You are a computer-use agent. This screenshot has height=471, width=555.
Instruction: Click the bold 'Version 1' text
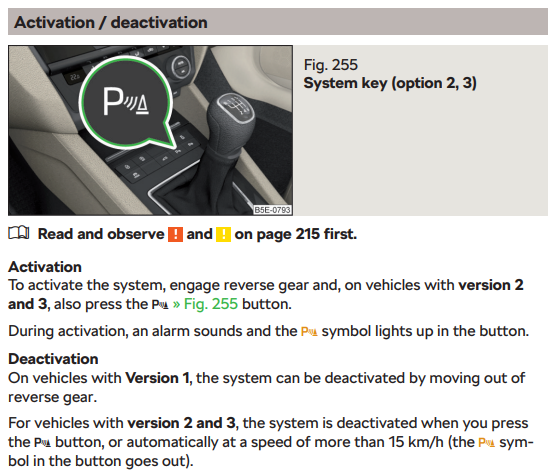tap(157, 378)
